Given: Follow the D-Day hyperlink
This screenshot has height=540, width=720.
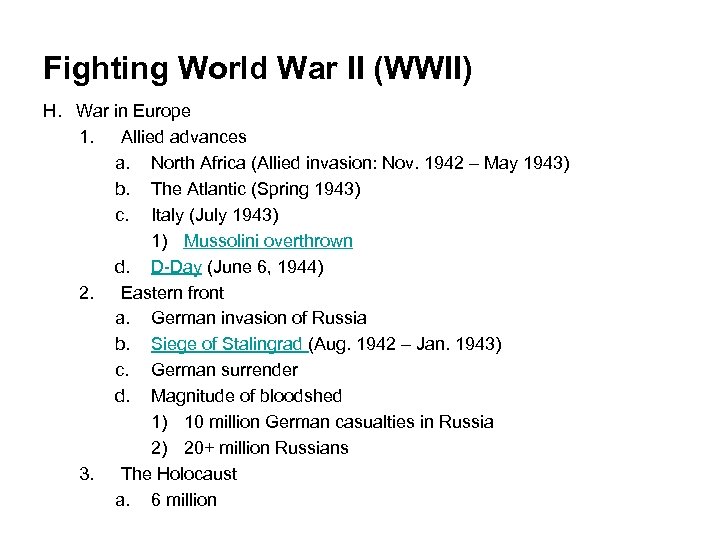Looking at the screenshot, I should [176, 267].
